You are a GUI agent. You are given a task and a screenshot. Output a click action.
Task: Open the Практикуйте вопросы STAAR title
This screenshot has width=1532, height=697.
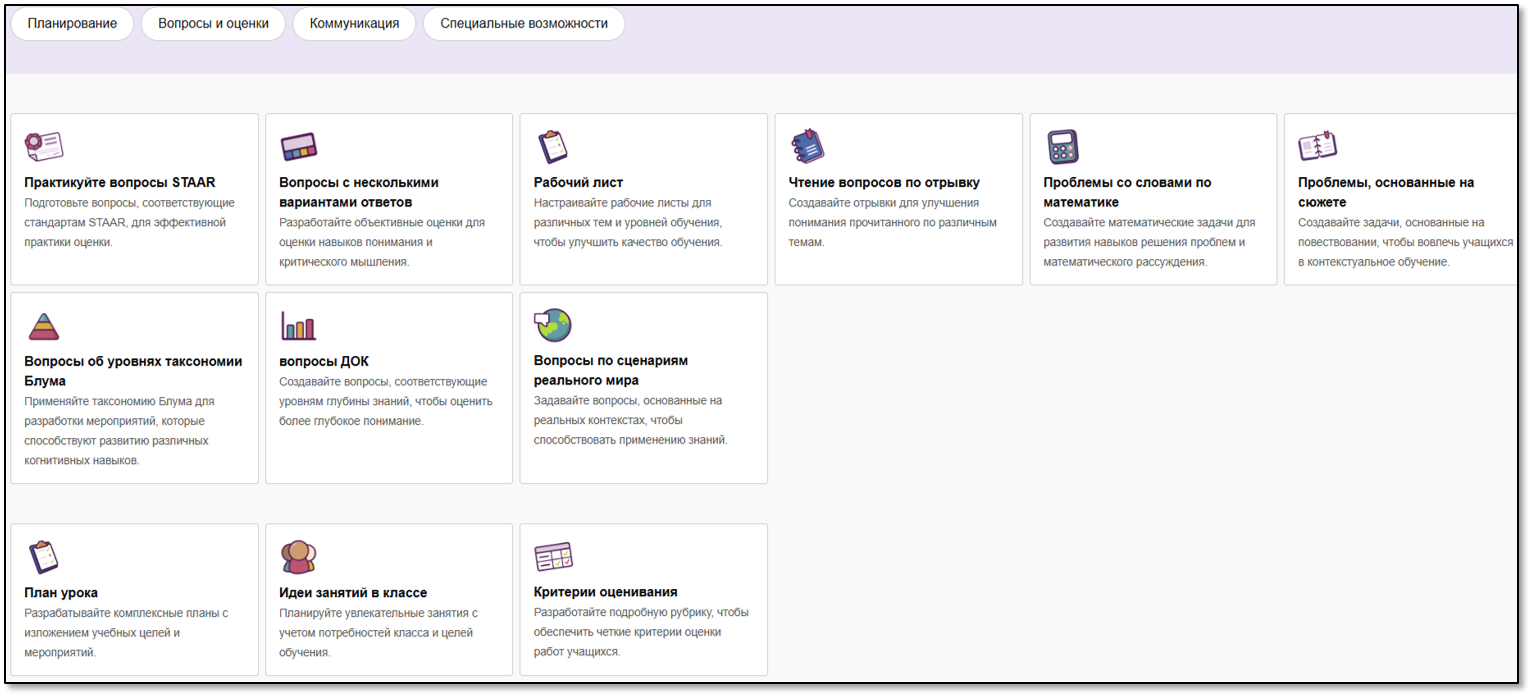120,183
